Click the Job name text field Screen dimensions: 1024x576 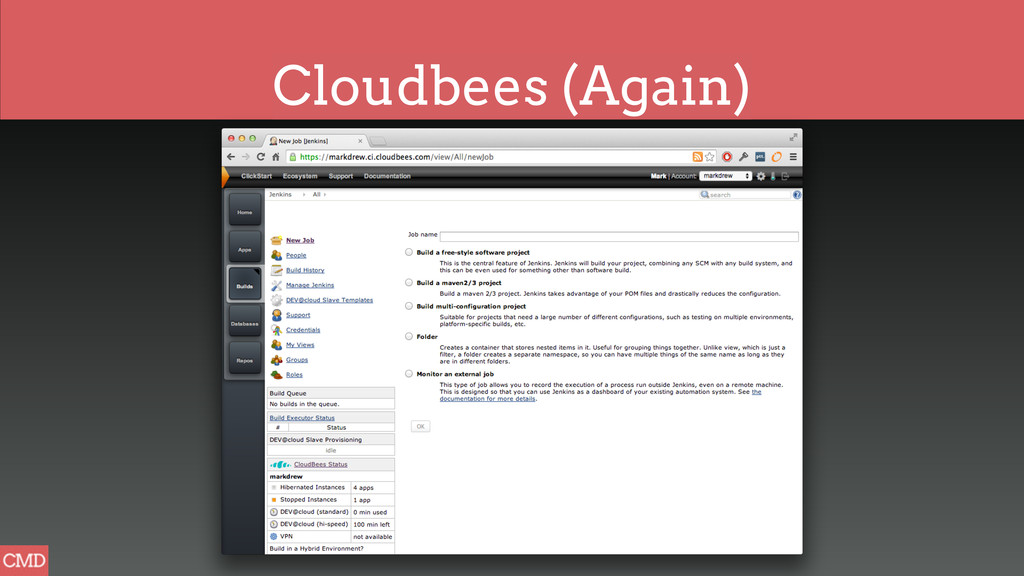click(x=619, y=236)
